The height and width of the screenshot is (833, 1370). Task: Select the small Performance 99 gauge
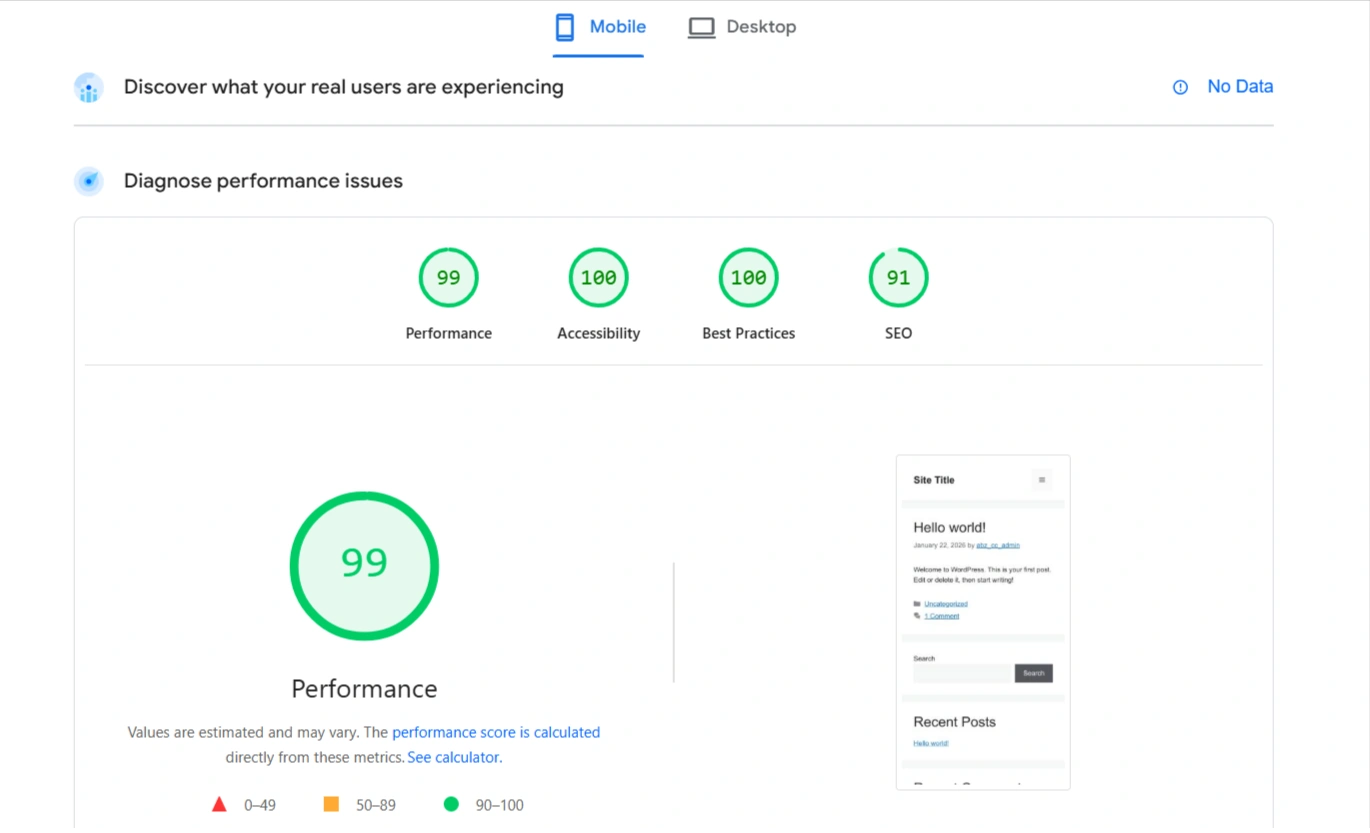click(448, 277)
